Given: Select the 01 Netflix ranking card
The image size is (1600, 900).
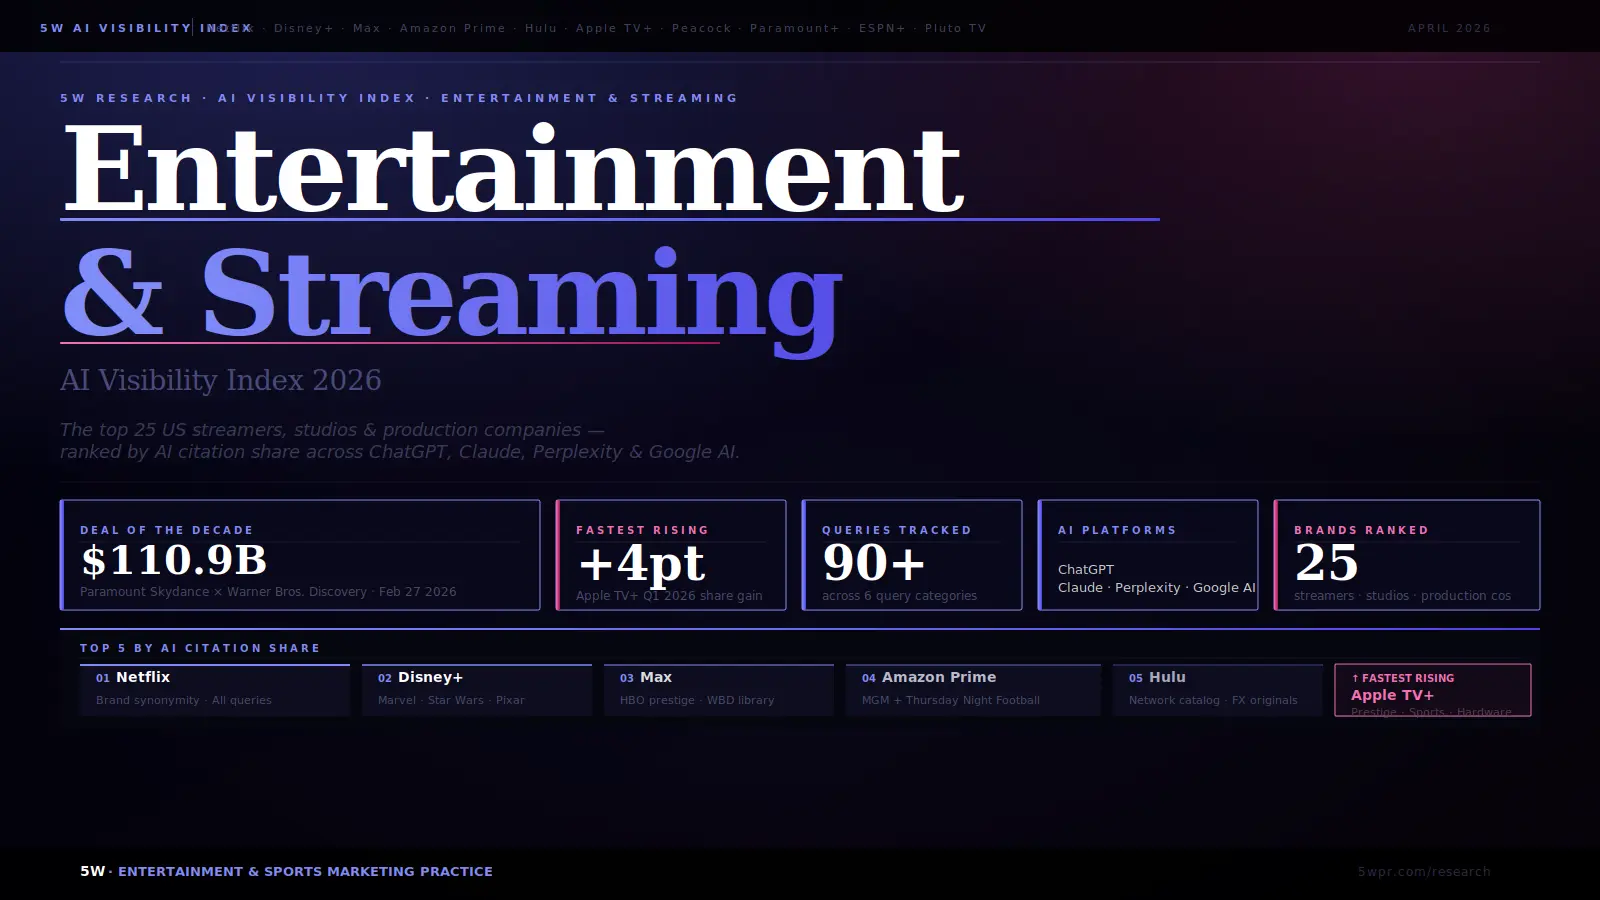Looking at the screenshot, I should (215, 690).
